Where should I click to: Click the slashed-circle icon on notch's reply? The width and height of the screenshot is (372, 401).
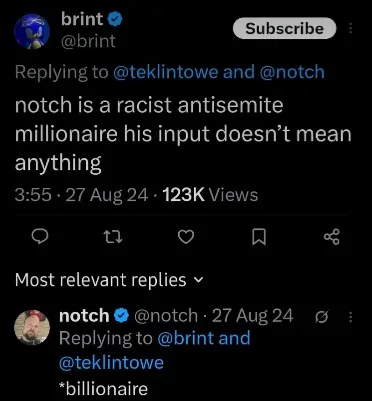pyautogui.click(x=319, y=317)
